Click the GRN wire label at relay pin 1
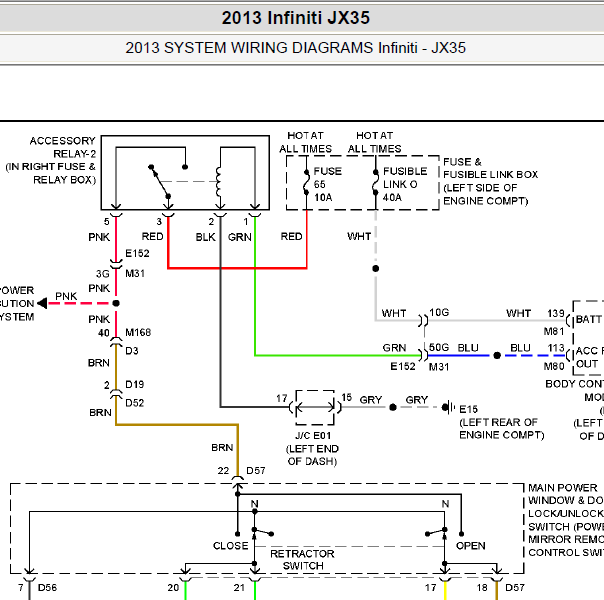 [x=240, y=237]
